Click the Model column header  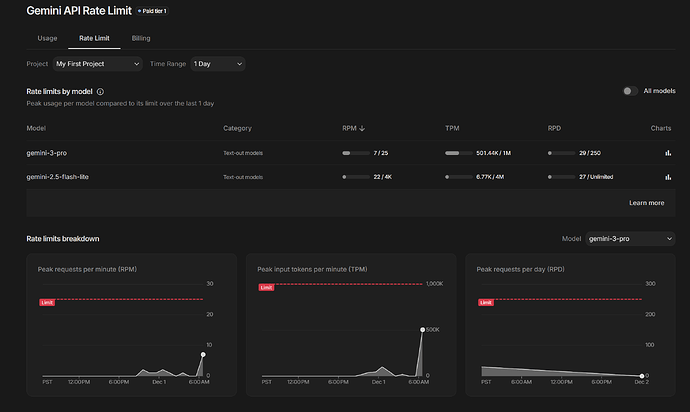coord(36,128)
